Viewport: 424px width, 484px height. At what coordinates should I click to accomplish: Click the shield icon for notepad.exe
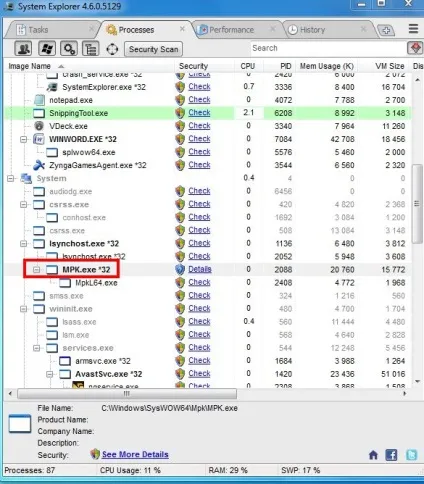[180, 100]
